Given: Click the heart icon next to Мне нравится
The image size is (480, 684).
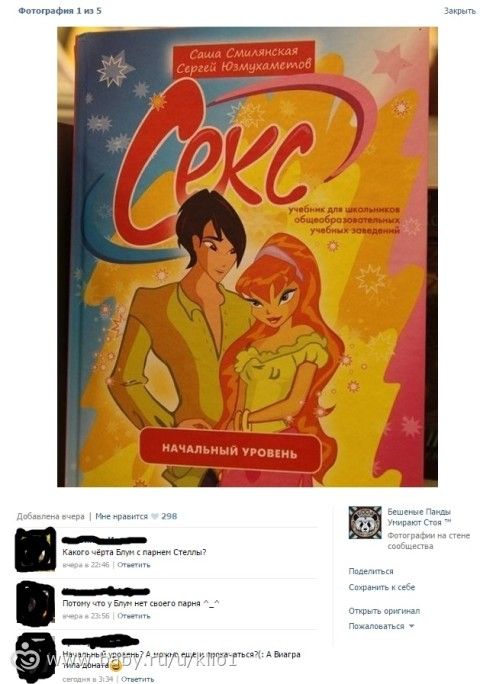Looking at the screenshot, I should pos(155,516).
